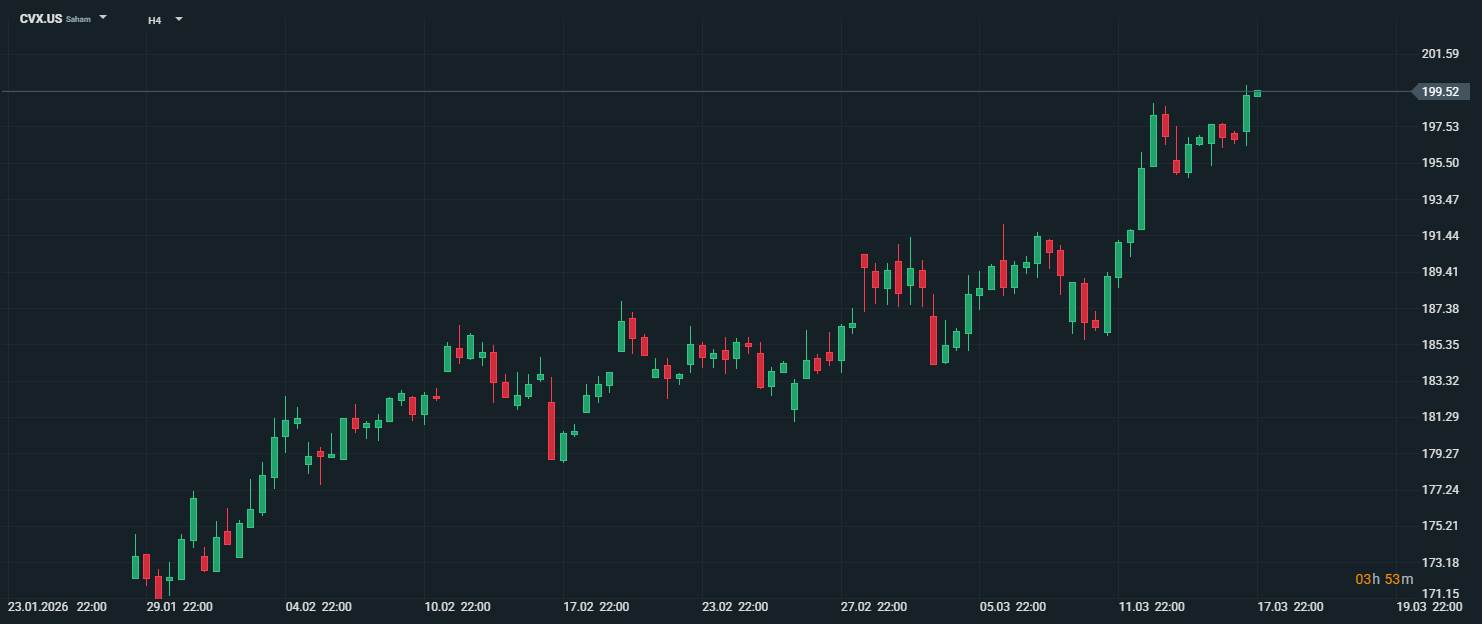Click the 10.02 22:00 time label
Screen dimensions: 1482x624
point(457,607)
